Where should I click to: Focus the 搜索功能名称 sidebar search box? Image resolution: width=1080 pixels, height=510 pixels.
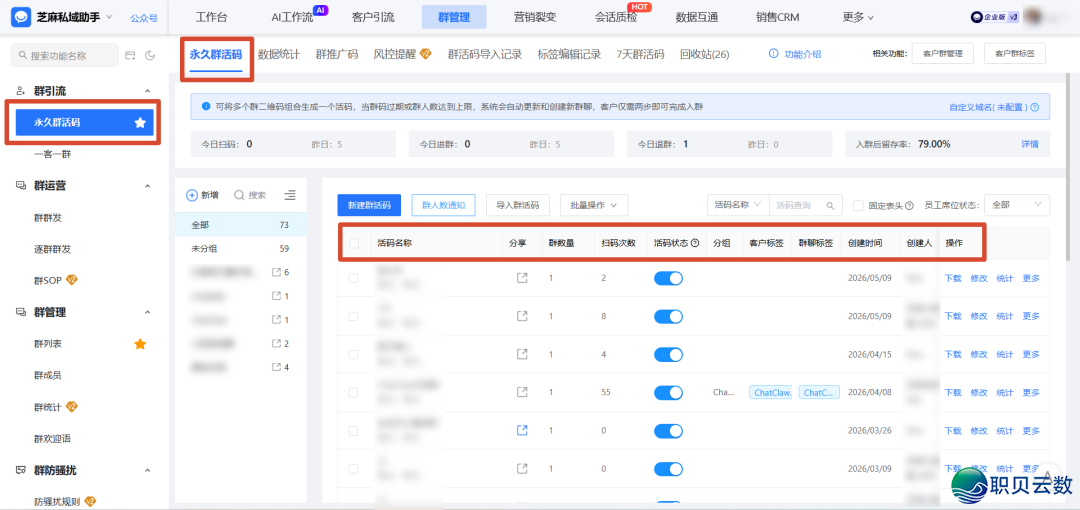point(65,55)
